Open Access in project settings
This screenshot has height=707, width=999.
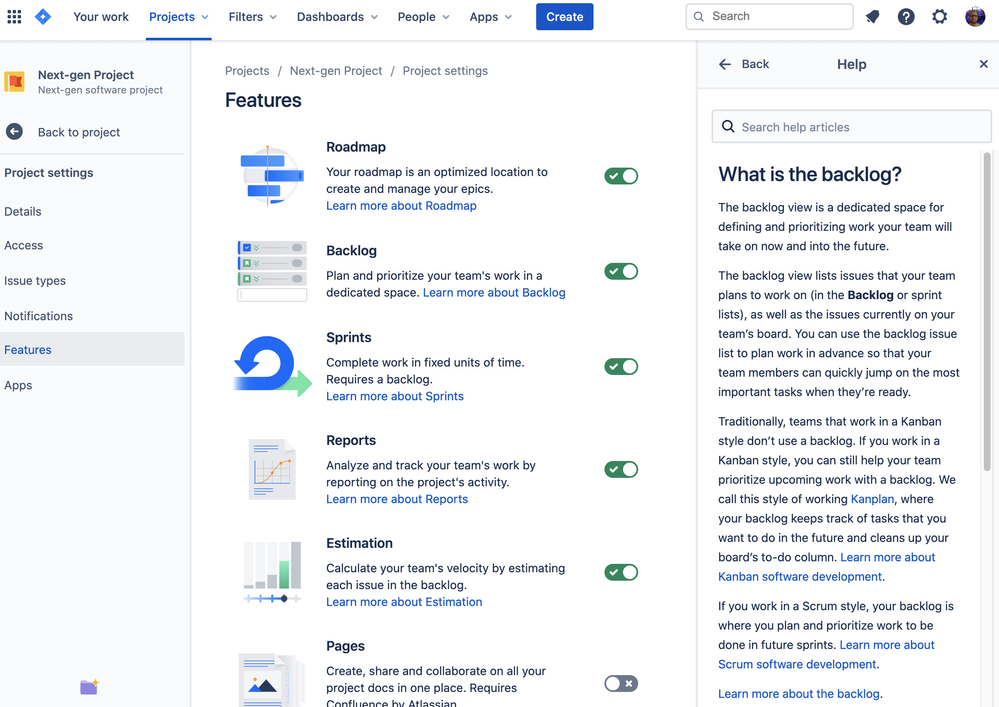click(x=24, y=245)
